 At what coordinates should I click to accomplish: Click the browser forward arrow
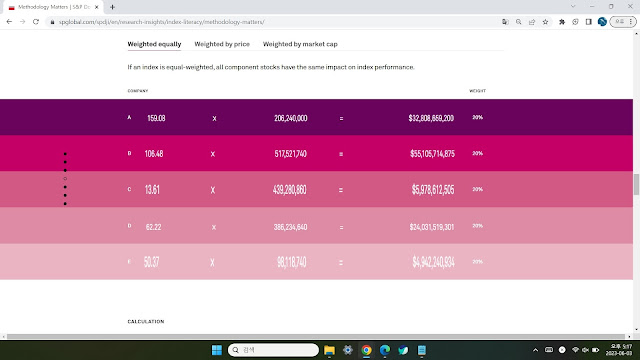coord(22,22)
